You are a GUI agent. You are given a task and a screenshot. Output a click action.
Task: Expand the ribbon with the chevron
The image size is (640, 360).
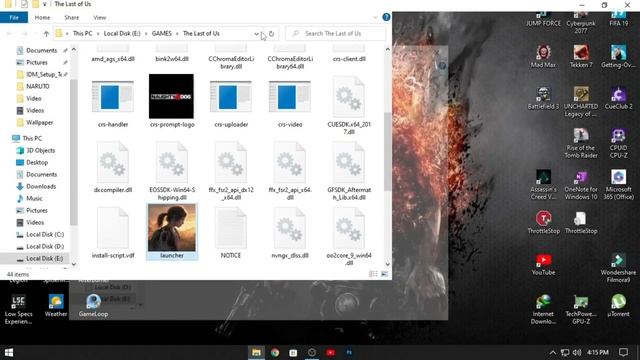pyautogui.click(x=375, y=17)
